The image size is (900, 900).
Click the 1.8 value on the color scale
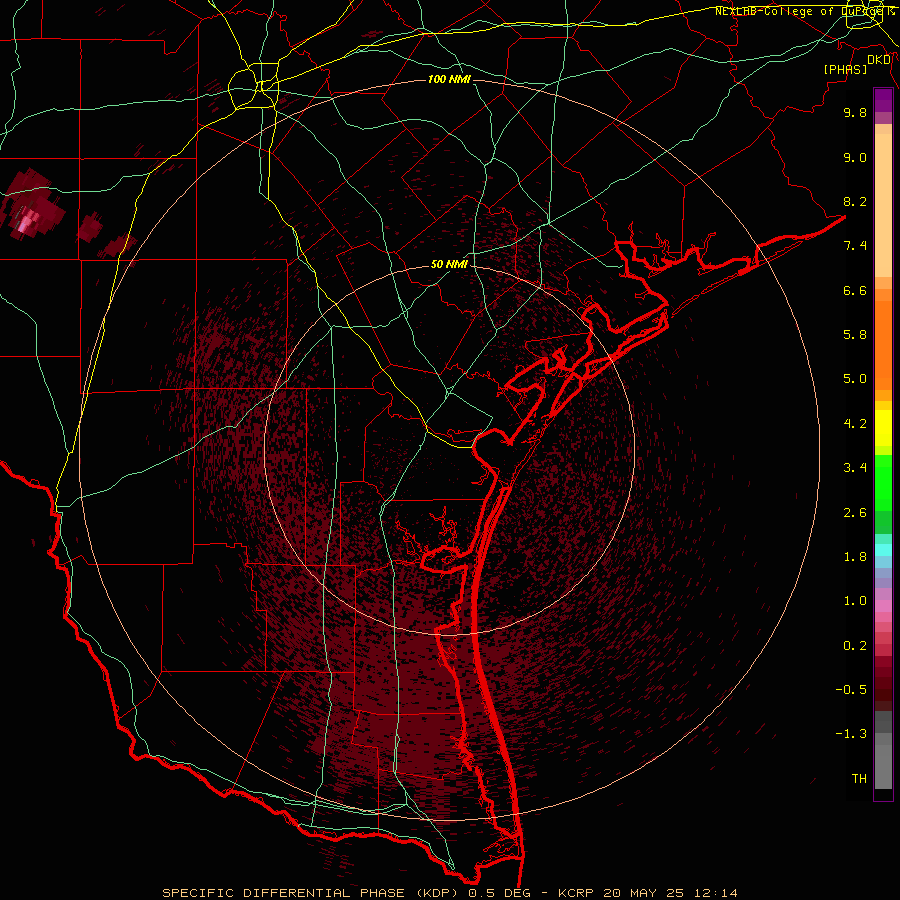855,557
